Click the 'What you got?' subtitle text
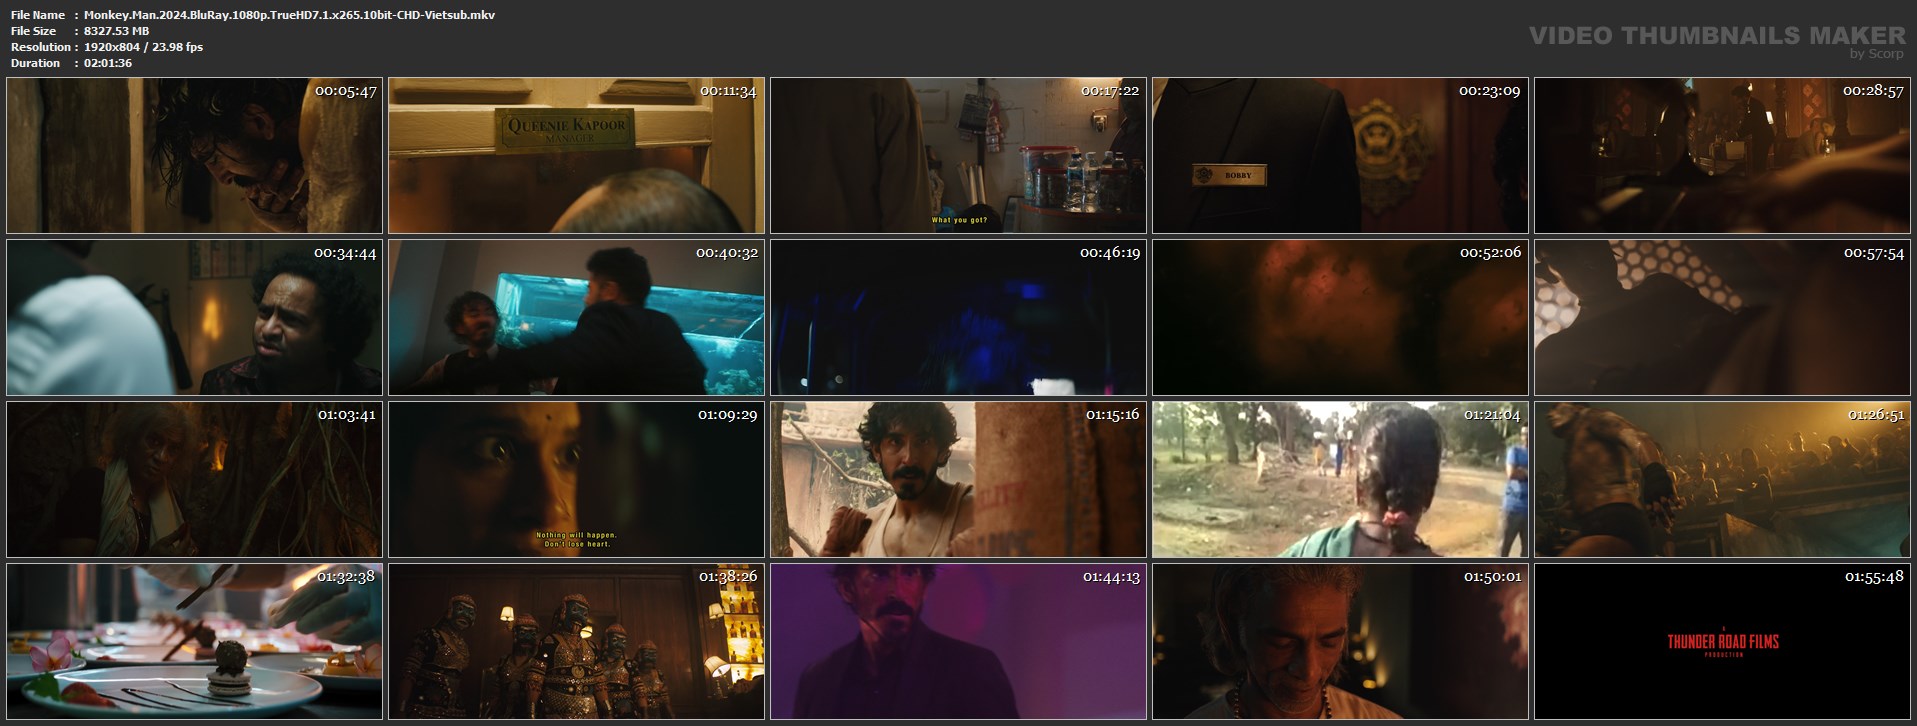The image size is (1917, 726). (959, 220)
